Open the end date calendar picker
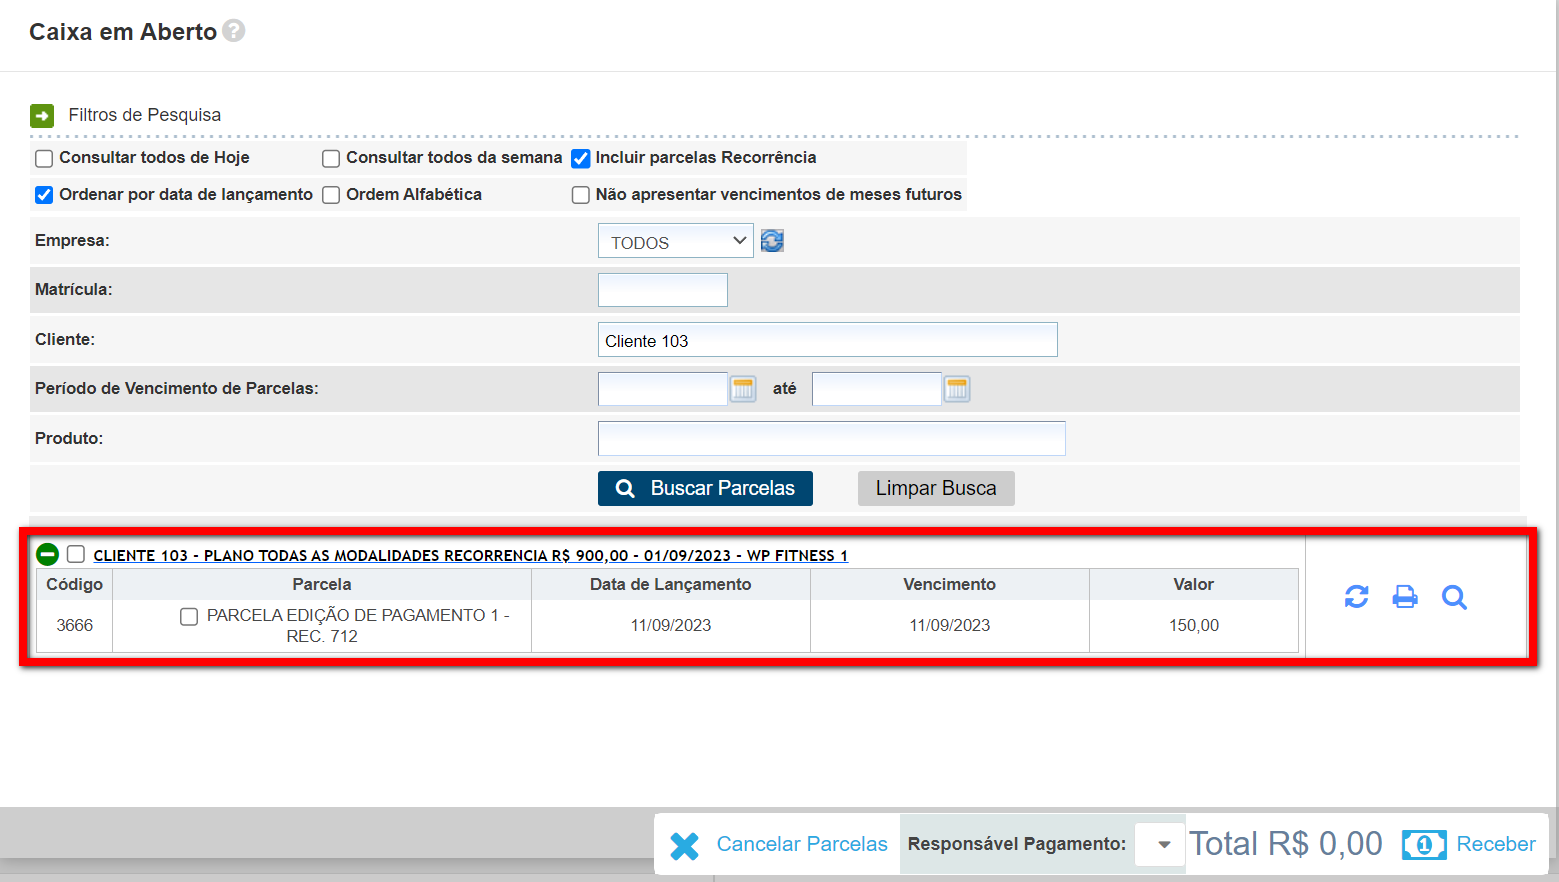 (957, 389)
